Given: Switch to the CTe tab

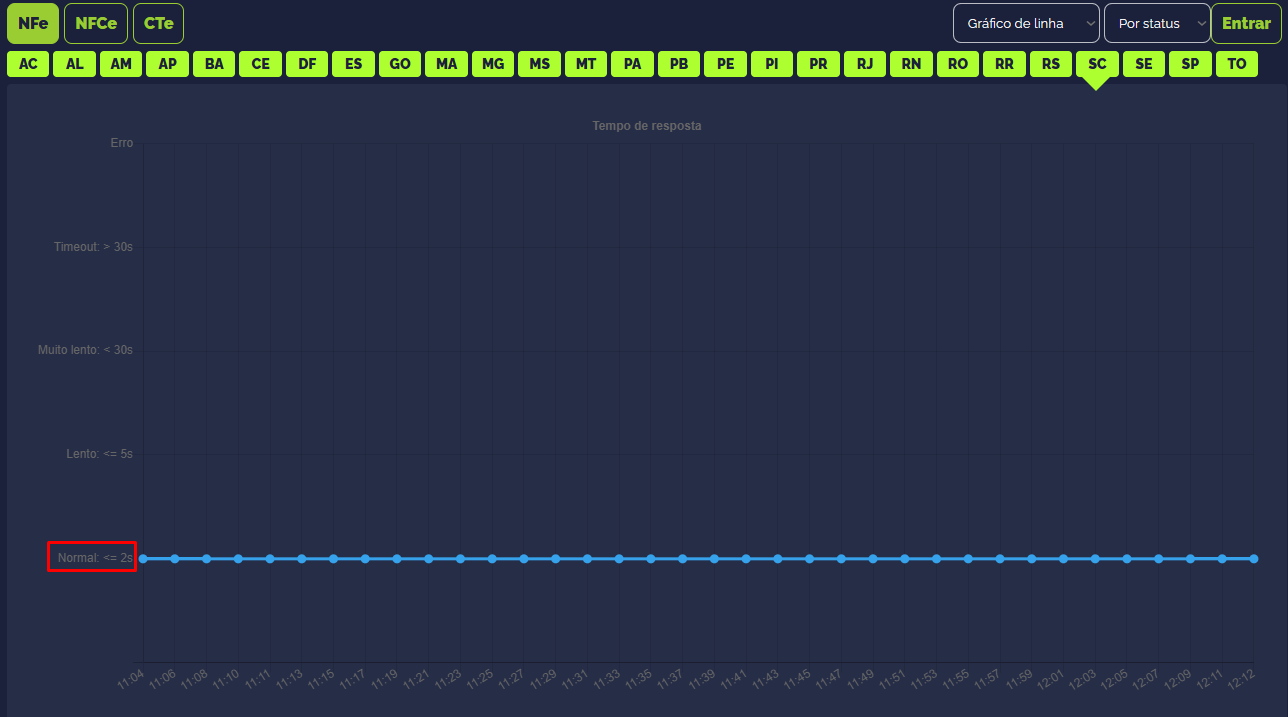Looking at the screenshot, I should [x=158, y=23].
